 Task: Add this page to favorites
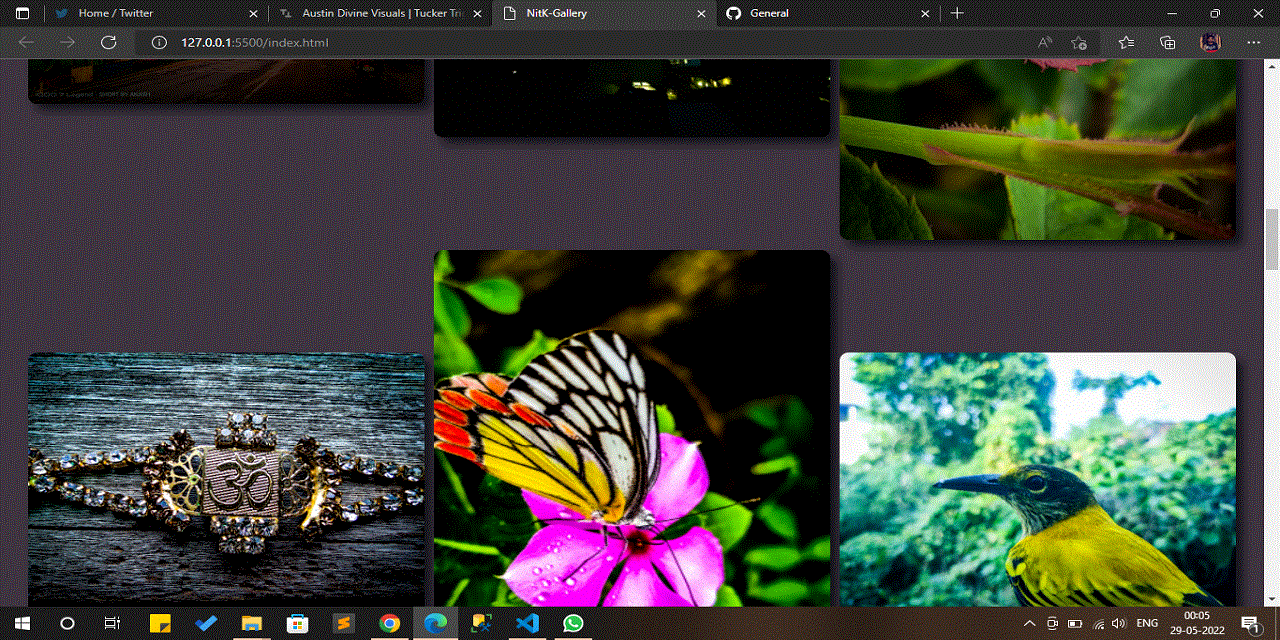1079,42
